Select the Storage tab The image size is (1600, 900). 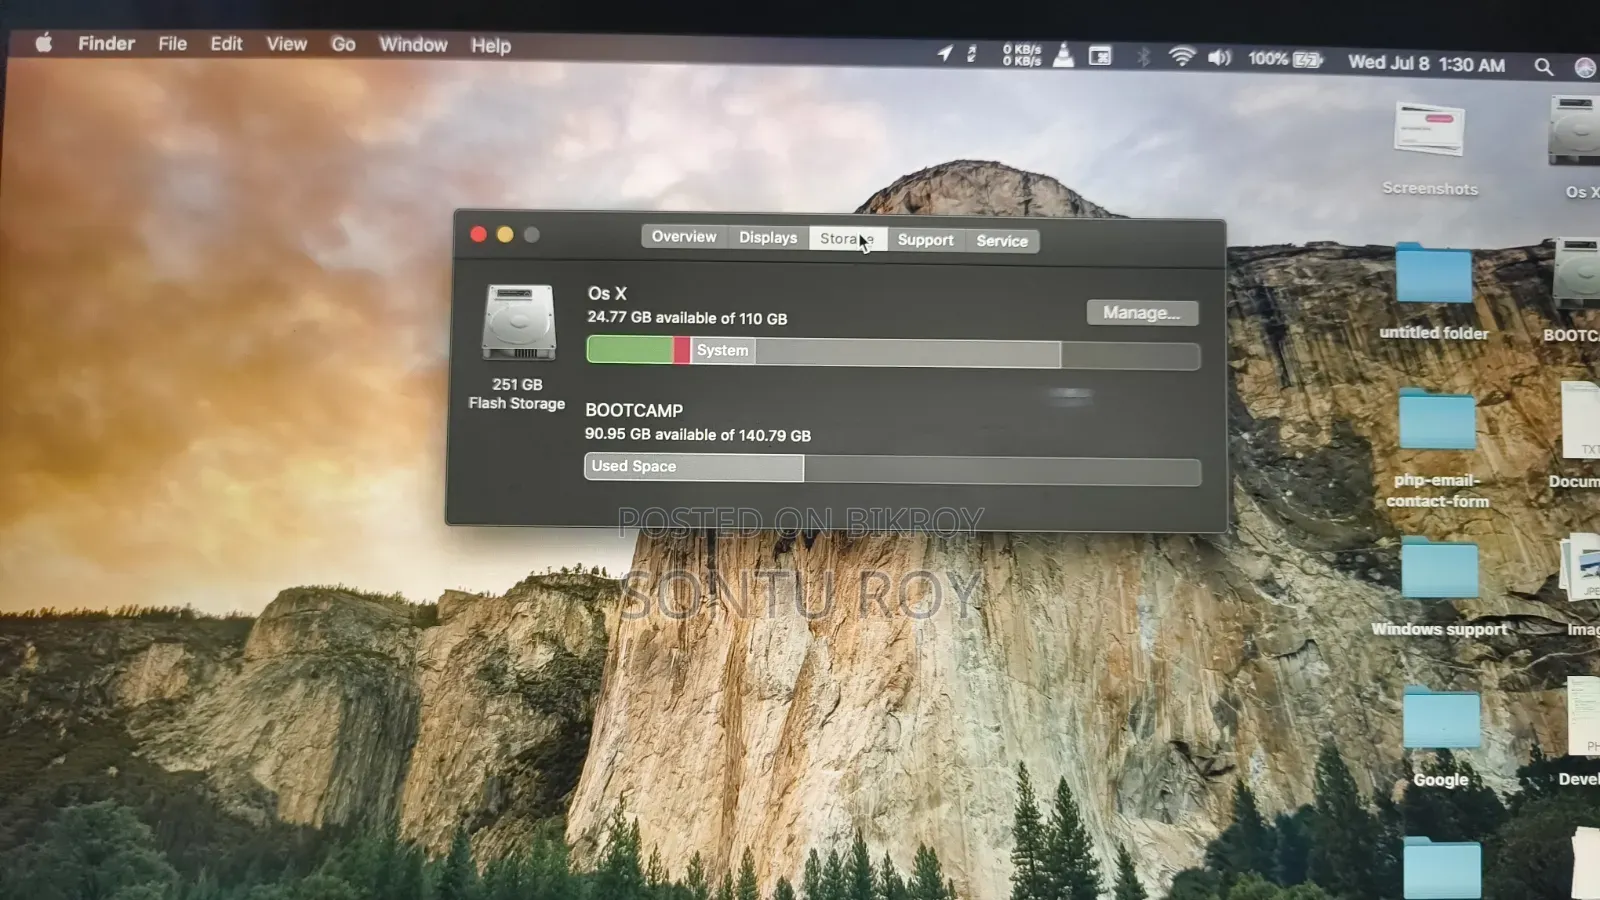click(x=847, y=239)
